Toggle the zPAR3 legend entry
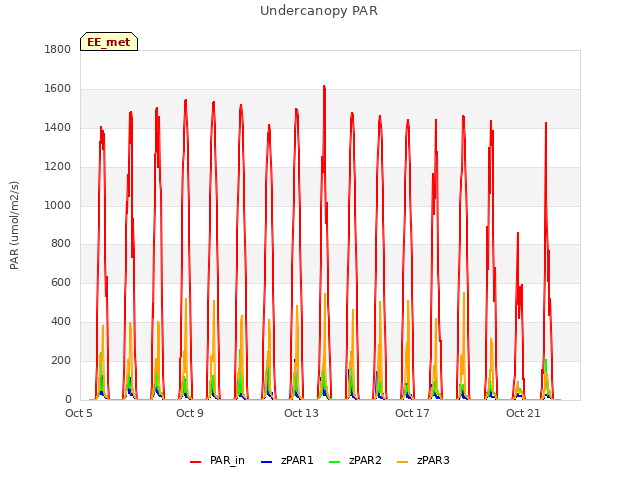 pyautogui.click(x=423, y=460)
